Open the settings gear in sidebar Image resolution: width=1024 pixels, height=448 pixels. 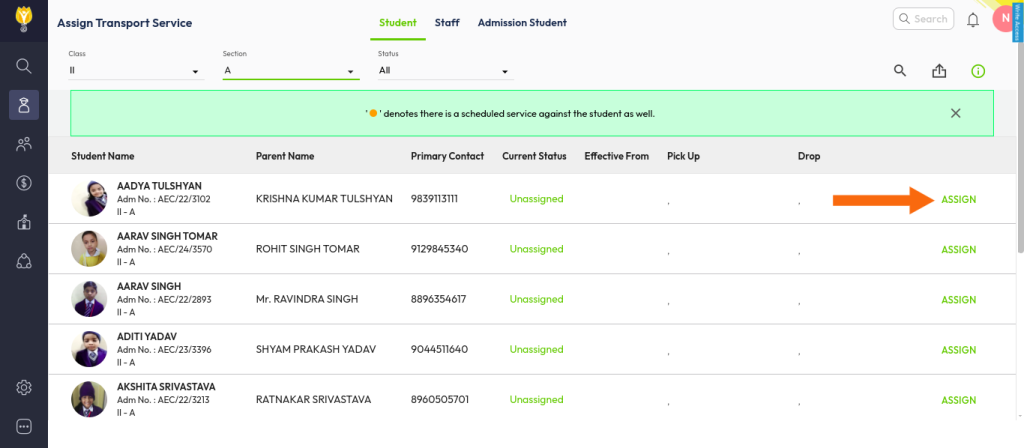tap(24, 388)
